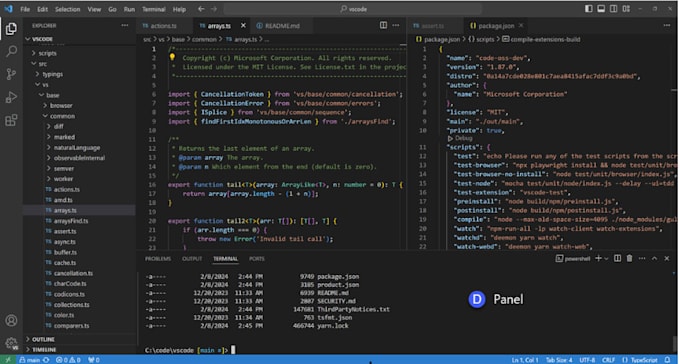
Task: Open the Search view in activity bar
Action: coord(11,51)
